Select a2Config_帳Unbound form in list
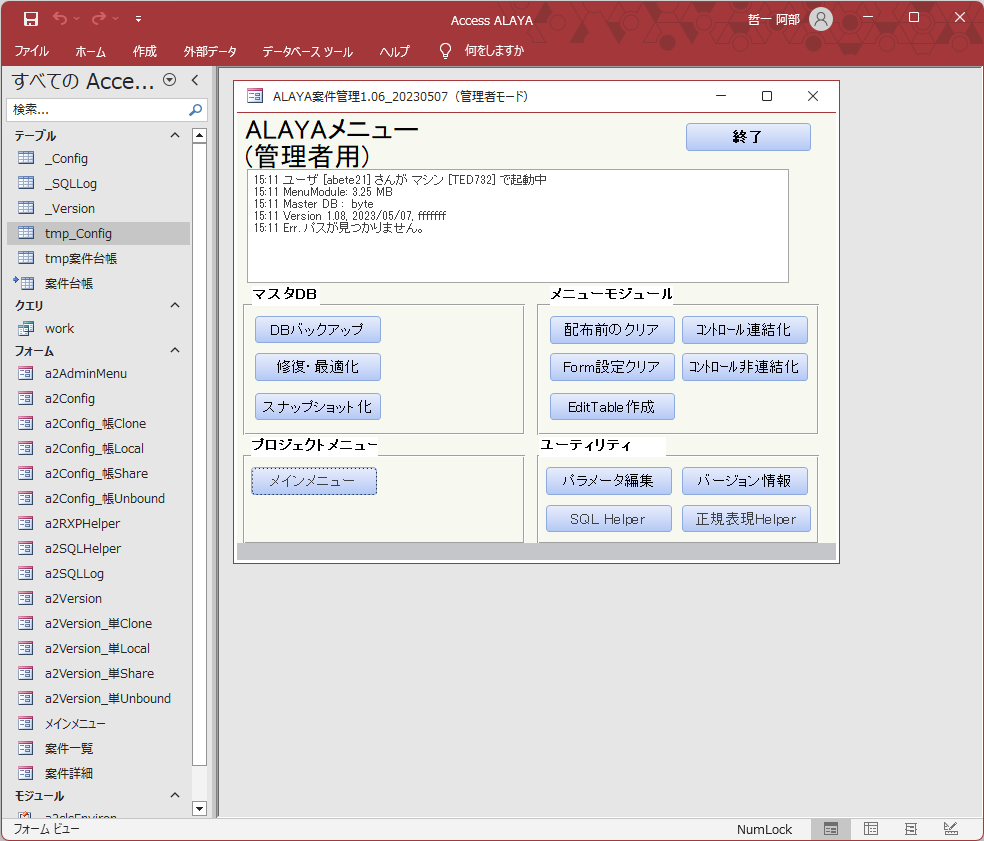This screenshot has width=984, height=841. (99, 498)
